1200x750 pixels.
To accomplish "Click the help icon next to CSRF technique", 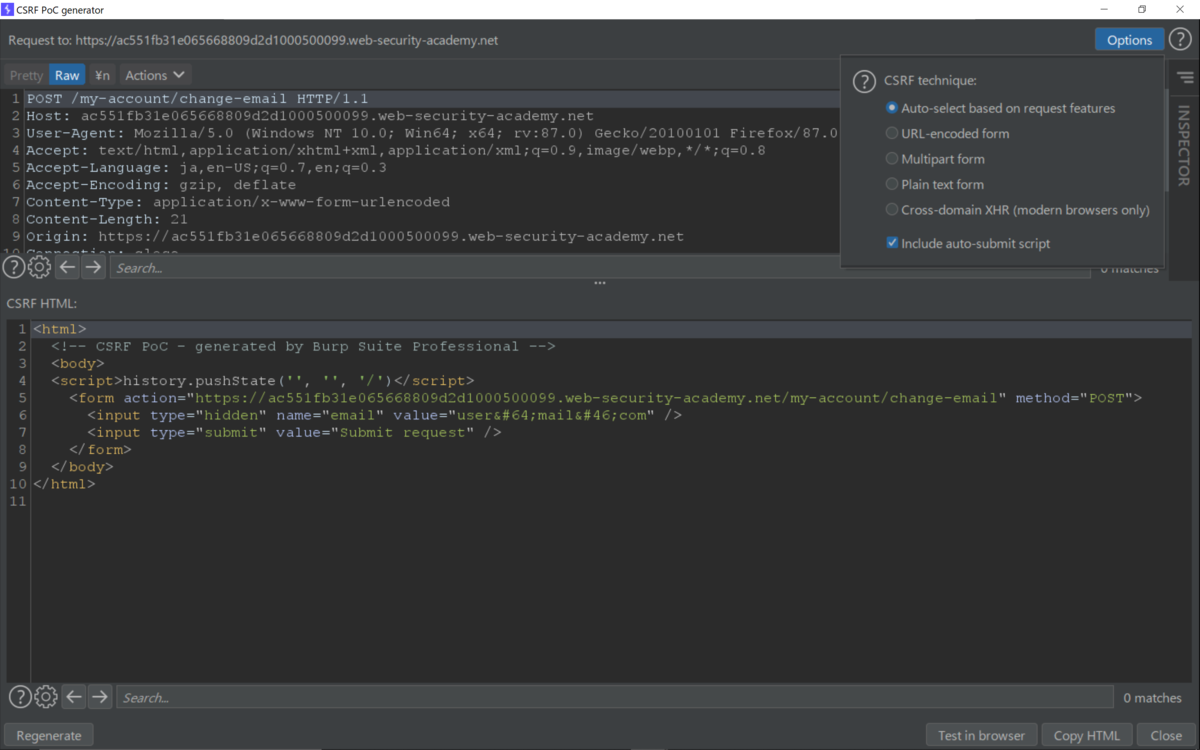I will (x=864, y=81).
